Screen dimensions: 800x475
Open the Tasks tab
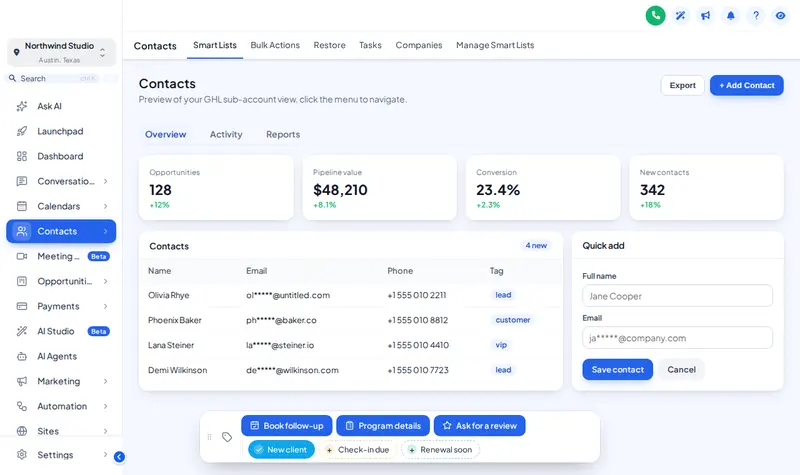370,45
